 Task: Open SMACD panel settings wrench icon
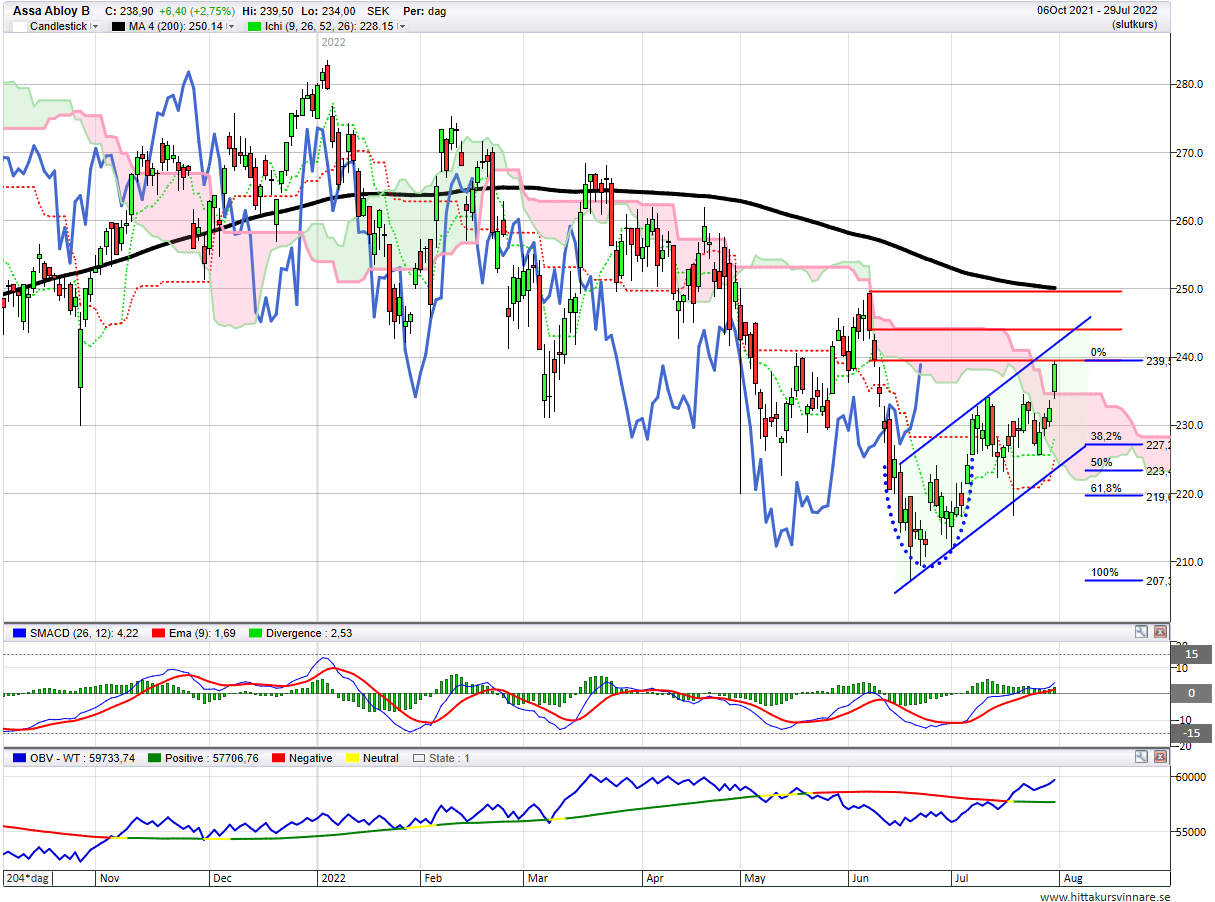(x=1141, y=632)
